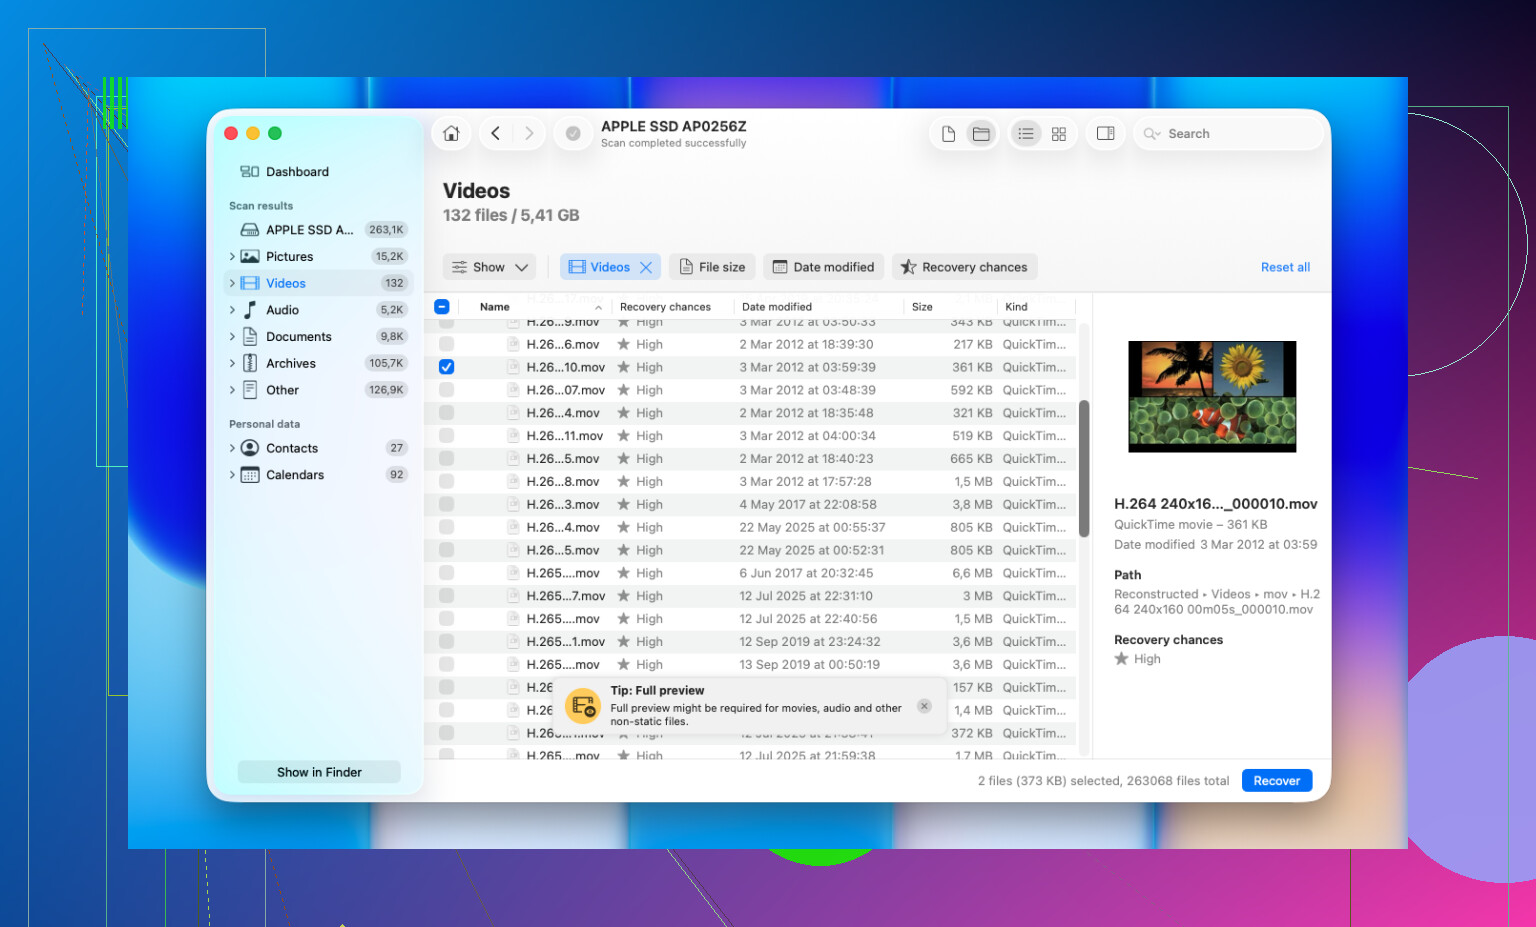Click the Full preview tip film icon
The height and width of the screenshot is (927, 1536).
coord(583,706)
